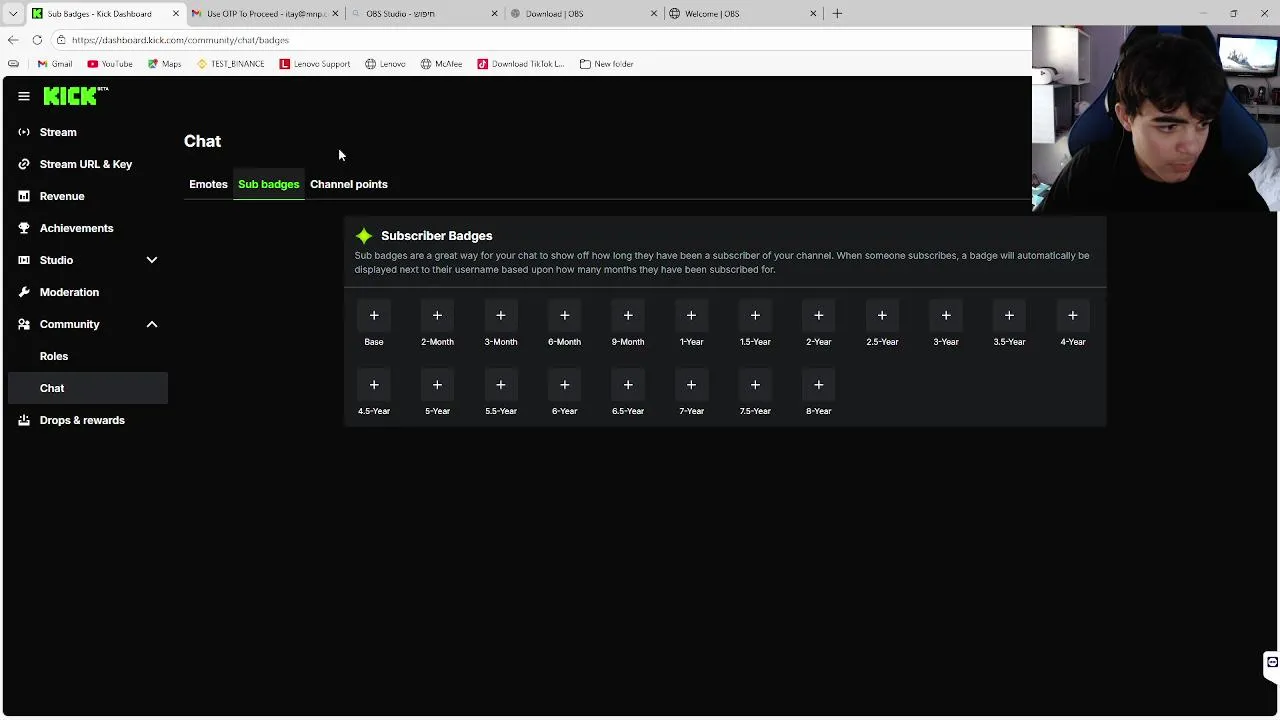Image resolution: width=1280 pixels, height=720 pixels.
Task: Open the Lenovo Support bookmark
Action: 315,64
